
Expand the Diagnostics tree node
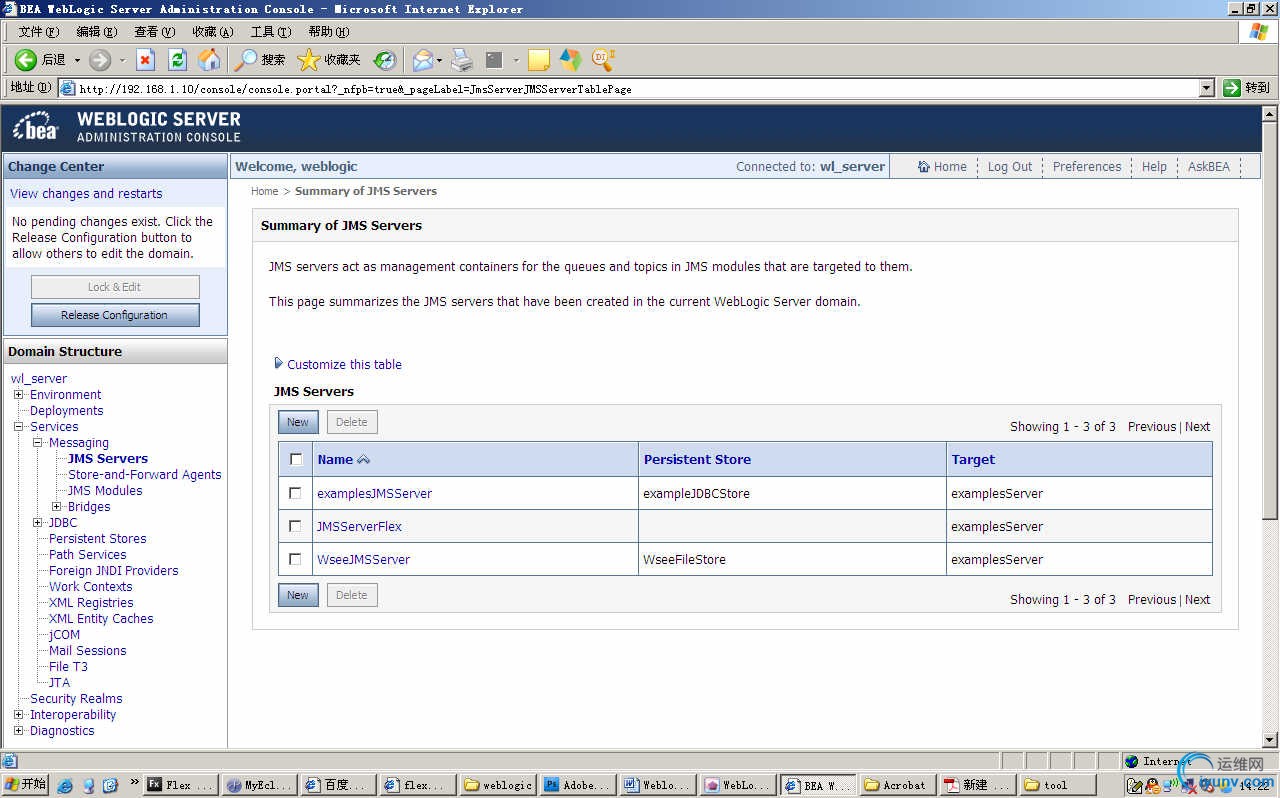tap(19, 731)
